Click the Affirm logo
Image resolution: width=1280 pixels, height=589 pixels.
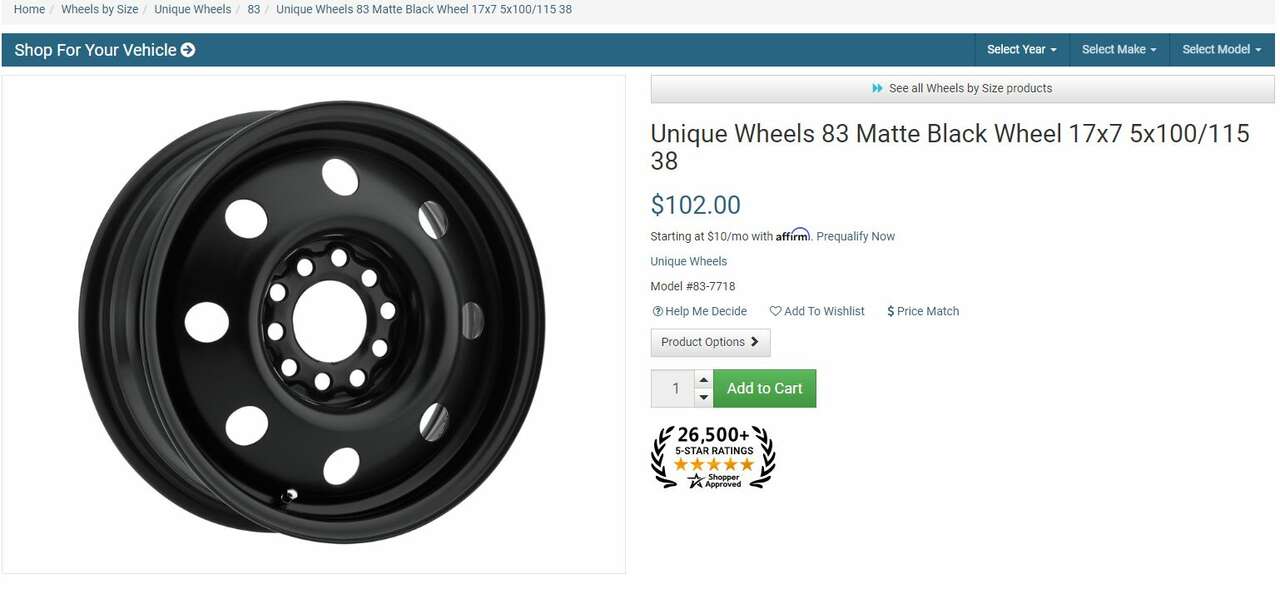point(793,236)
